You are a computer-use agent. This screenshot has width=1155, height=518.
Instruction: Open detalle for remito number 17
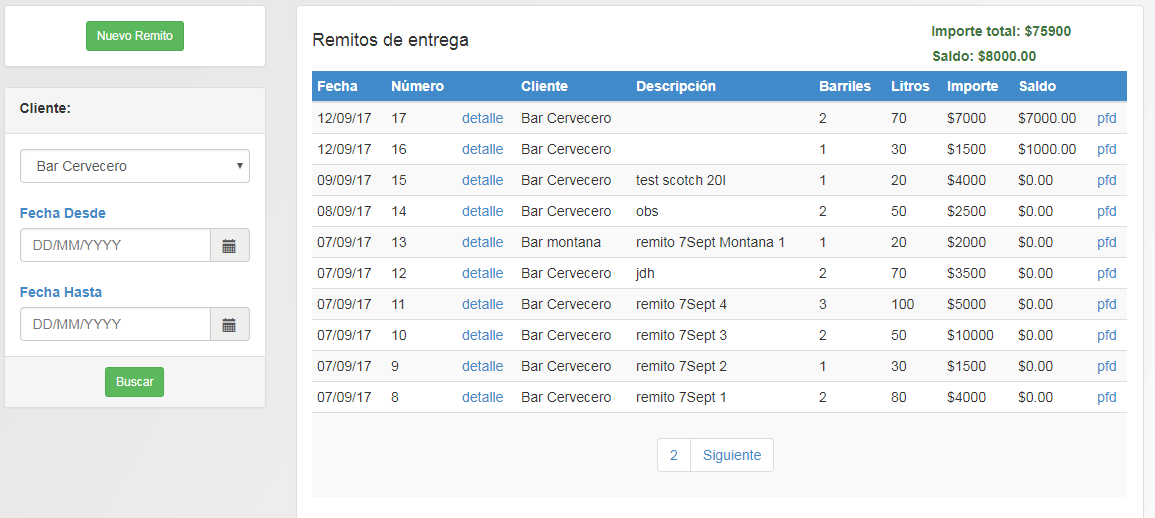[482, 118]
